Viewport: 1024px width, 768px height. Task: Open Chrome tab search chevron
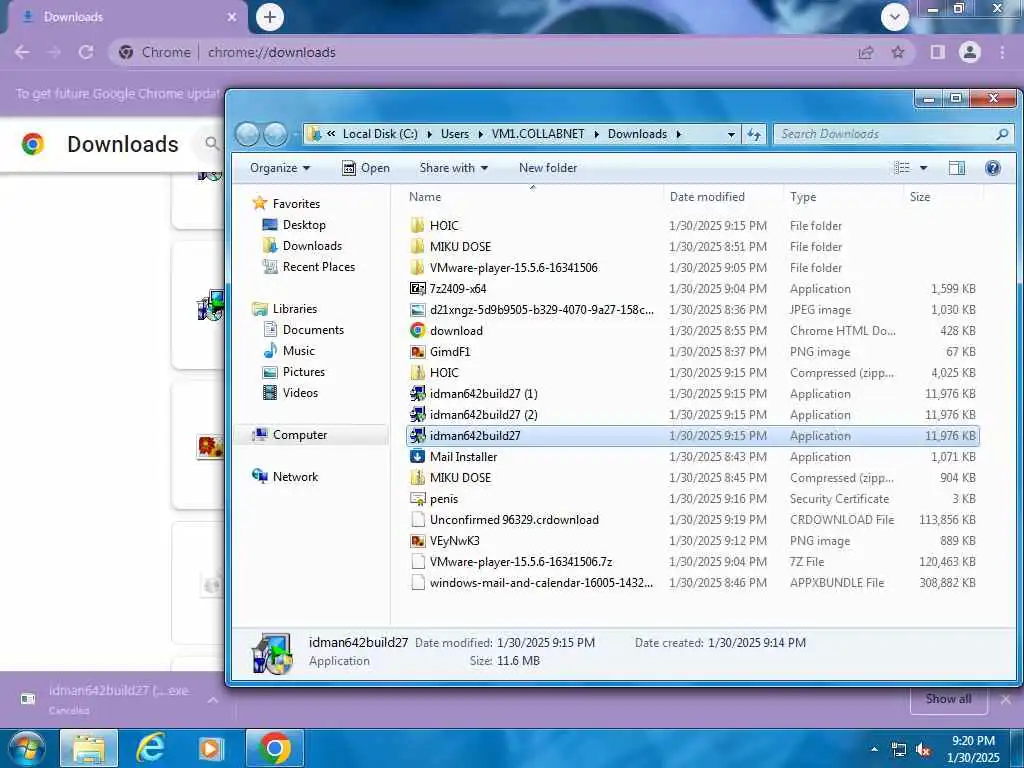(x=895, y=17)
